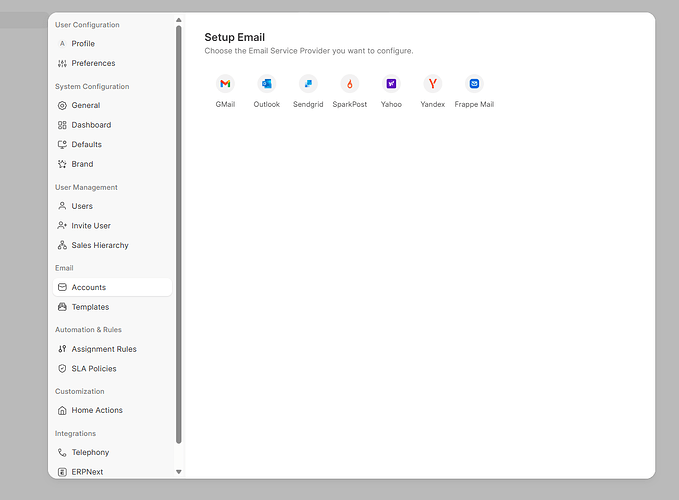Go to General system configuration

(113, 105)
